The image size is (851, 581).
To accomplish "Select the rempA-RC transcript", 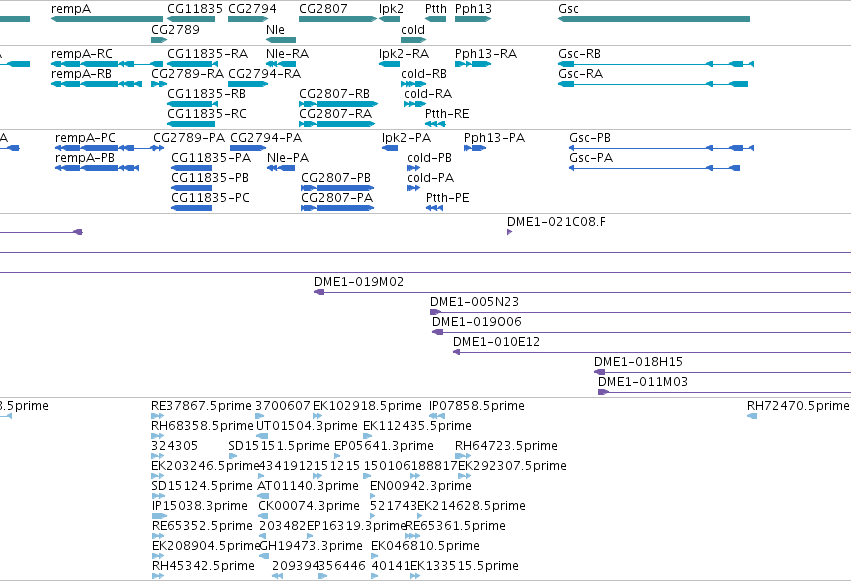I will coord(106,64).
